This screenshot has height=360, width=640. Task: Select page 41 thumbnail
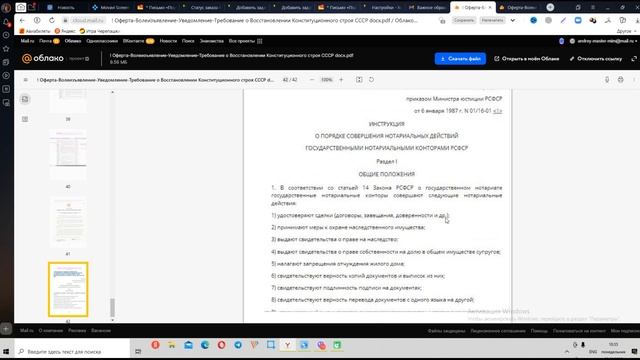click(68, 222)
